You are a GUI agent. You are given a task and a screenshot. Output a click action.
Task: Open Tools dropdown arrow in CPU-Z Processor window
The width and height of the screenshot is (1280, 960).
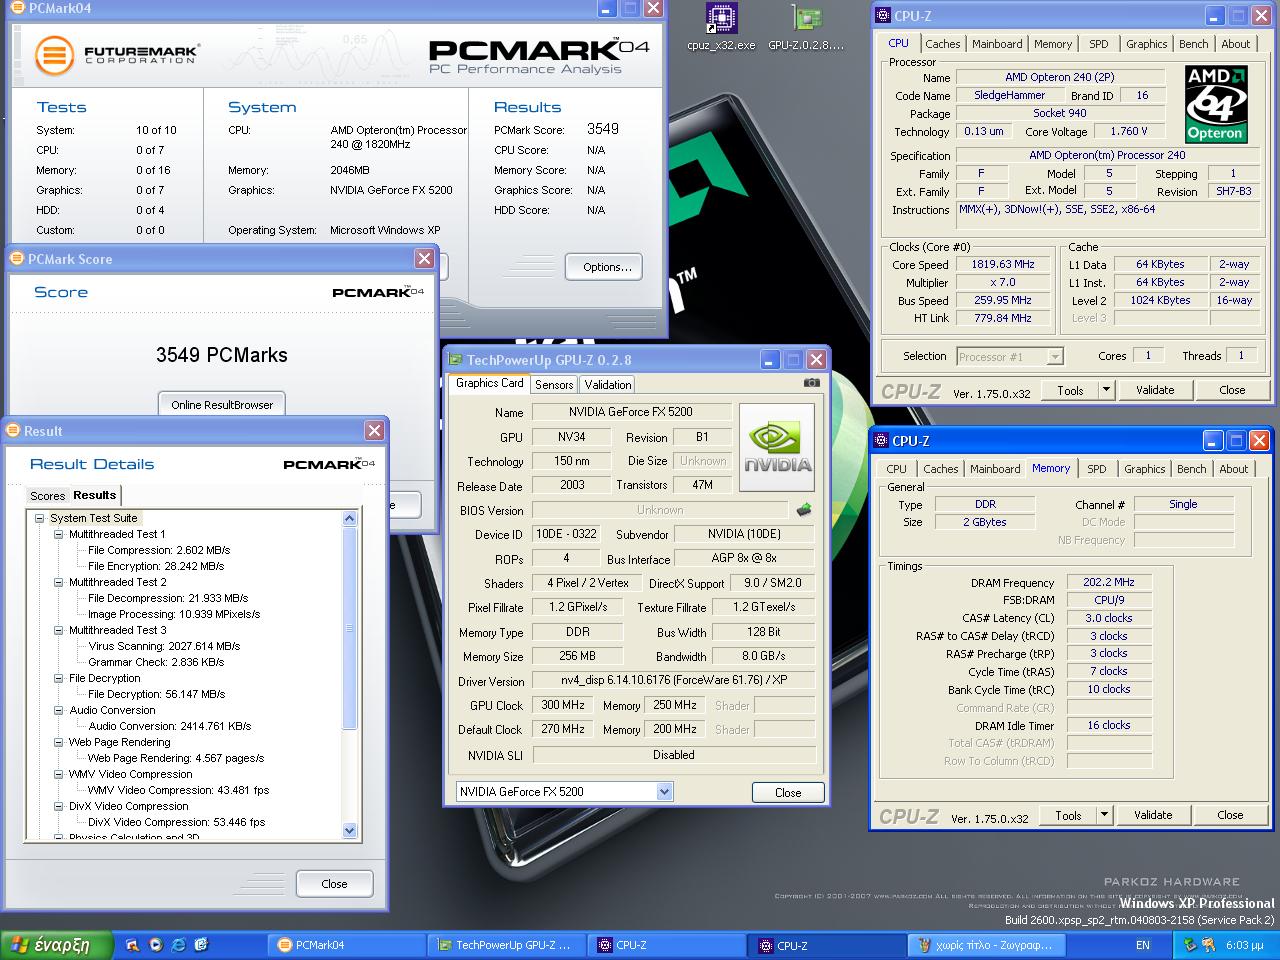1106,390
